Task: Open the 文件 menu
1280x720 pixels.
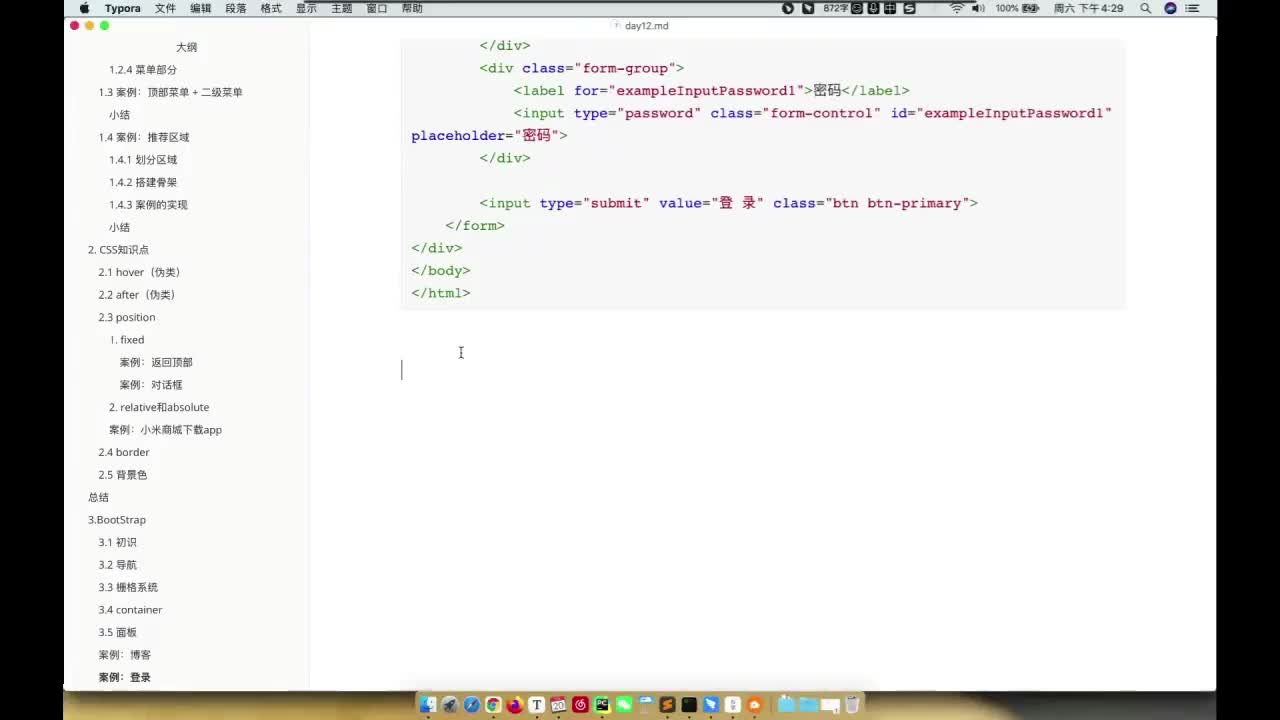Action: [x=165, y=8]
